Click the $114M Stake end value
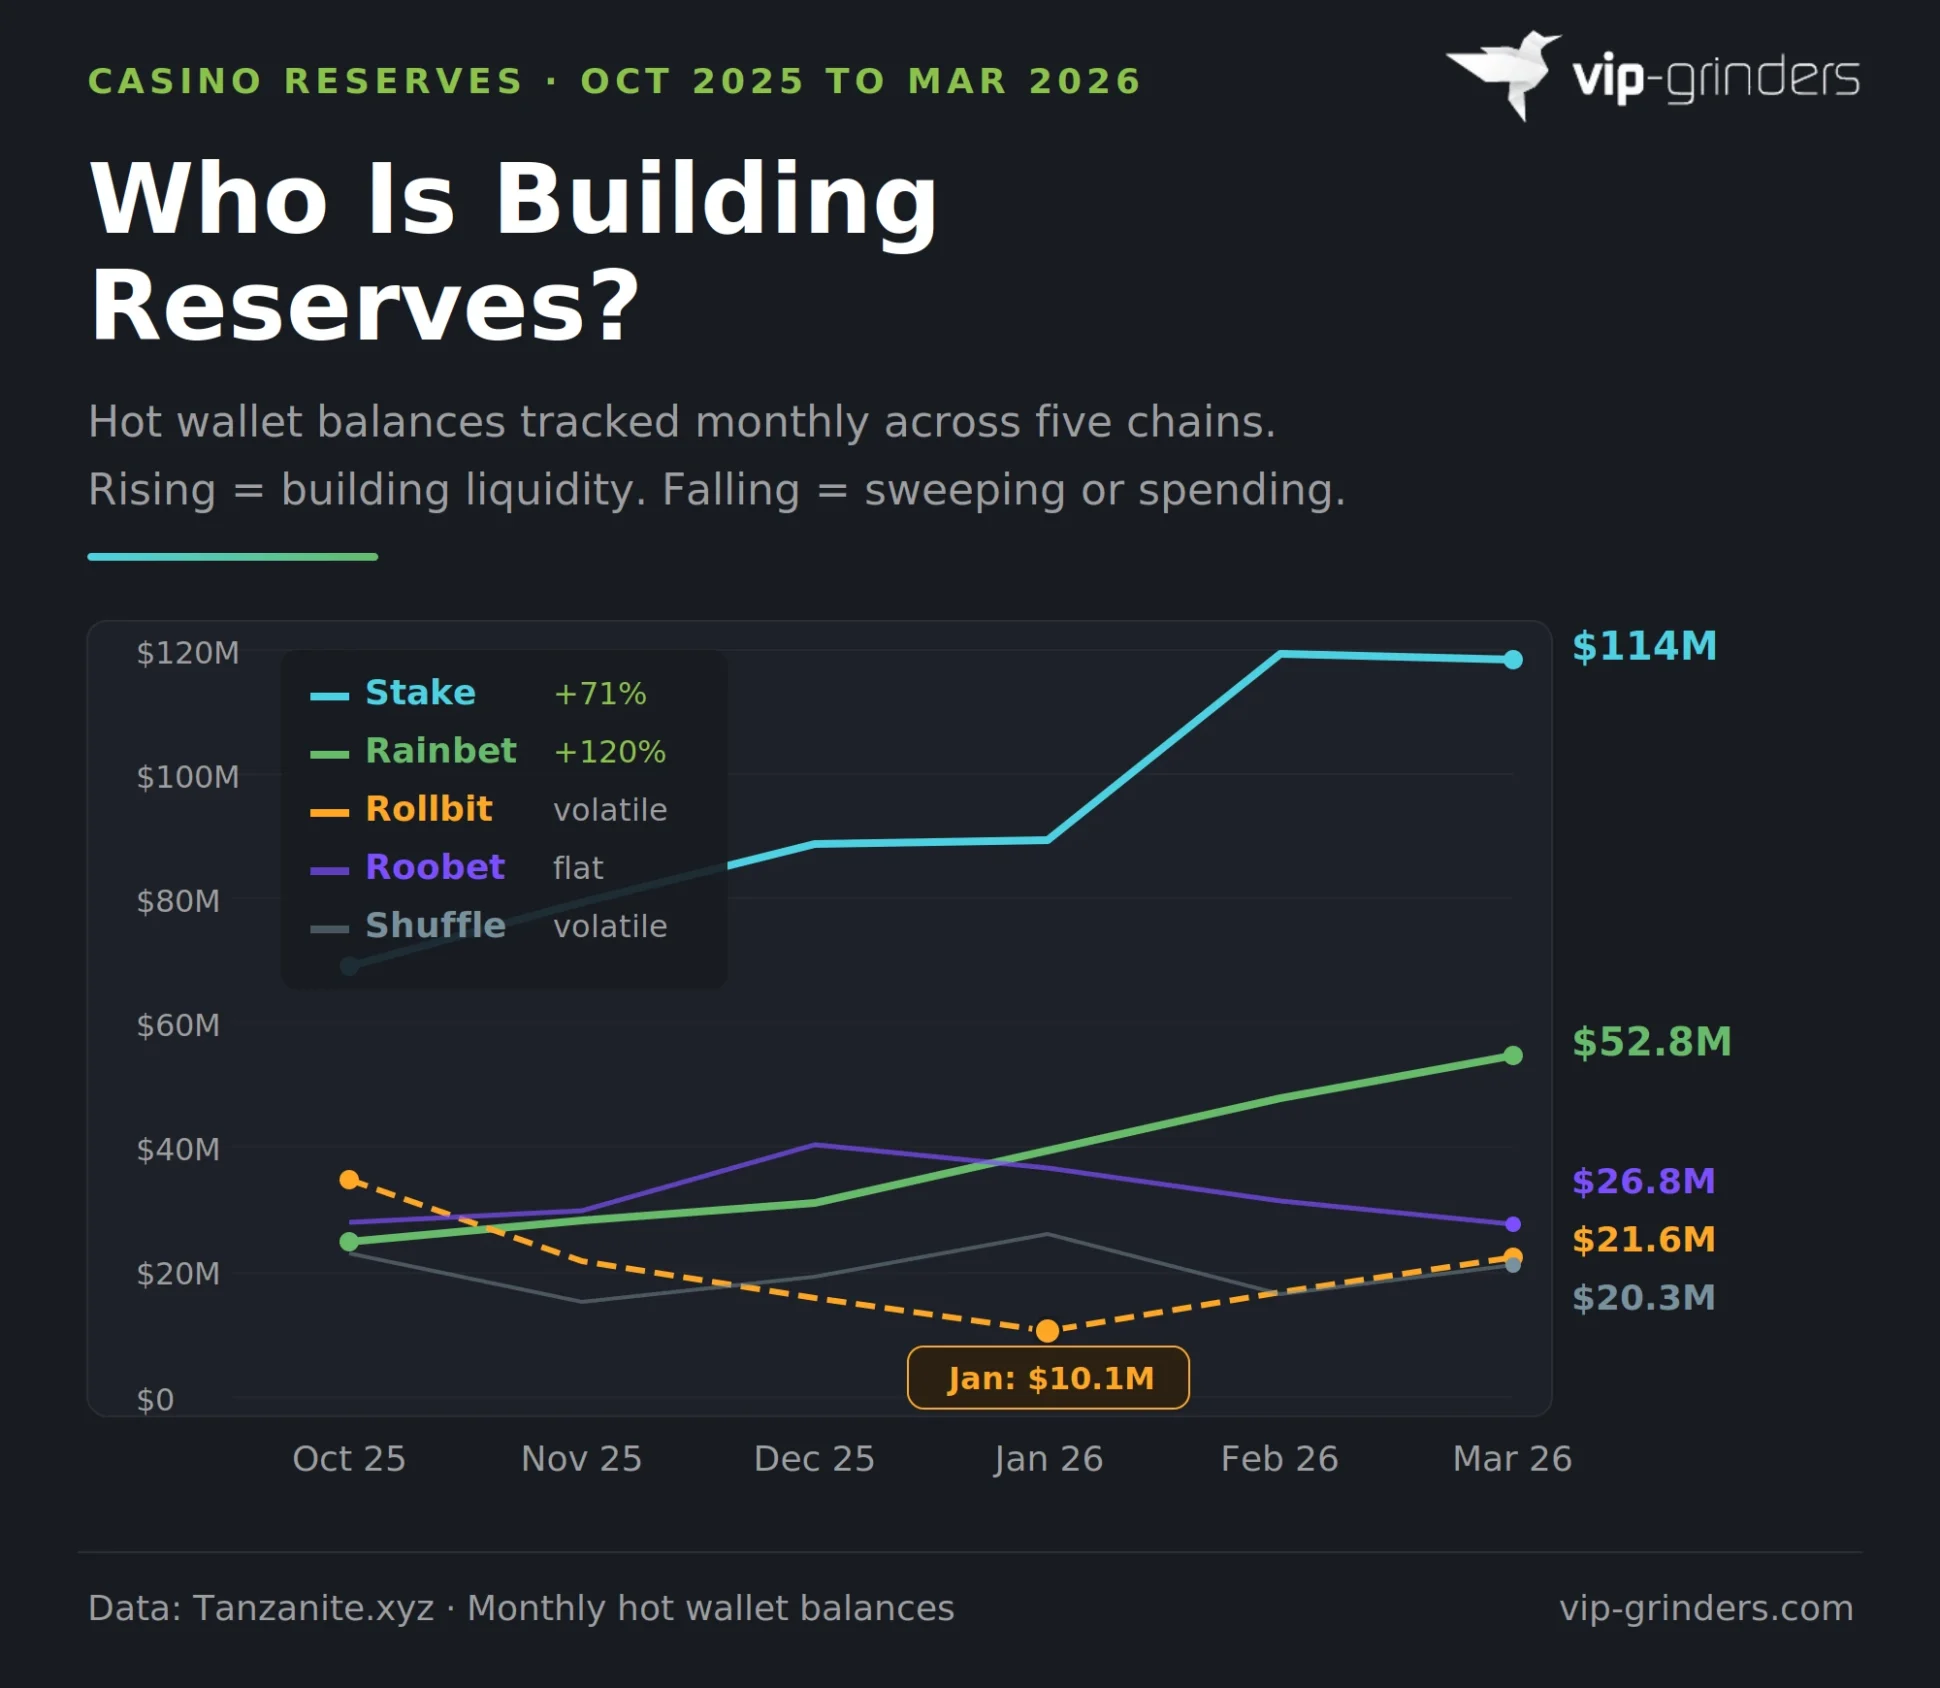Viewport: 1940px width, 1688px height. (x=1645, y=647)
